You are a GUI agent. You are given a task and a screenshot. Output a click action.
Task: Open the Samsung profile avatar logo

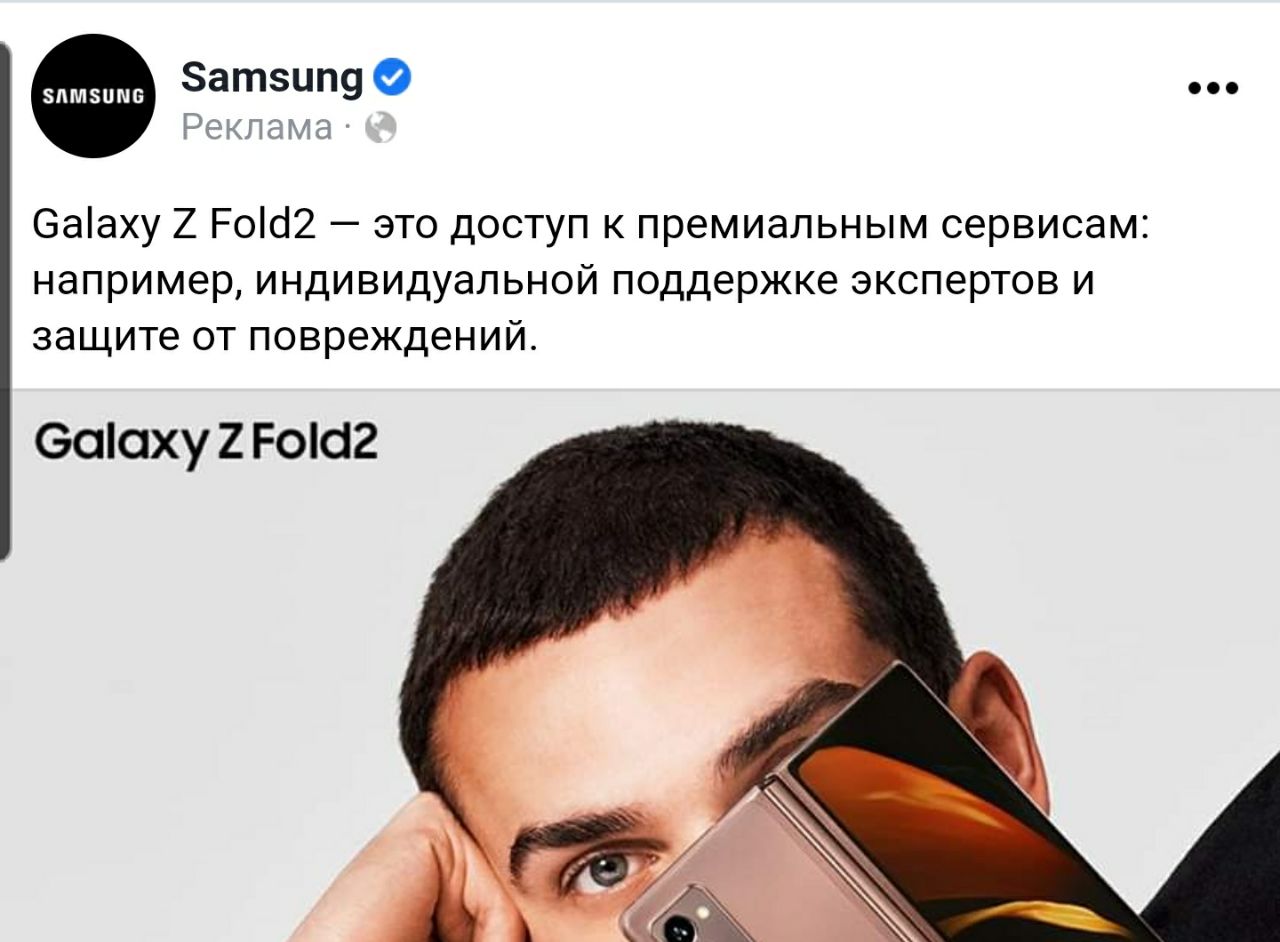pyautogui.click(x=93, y=96)
